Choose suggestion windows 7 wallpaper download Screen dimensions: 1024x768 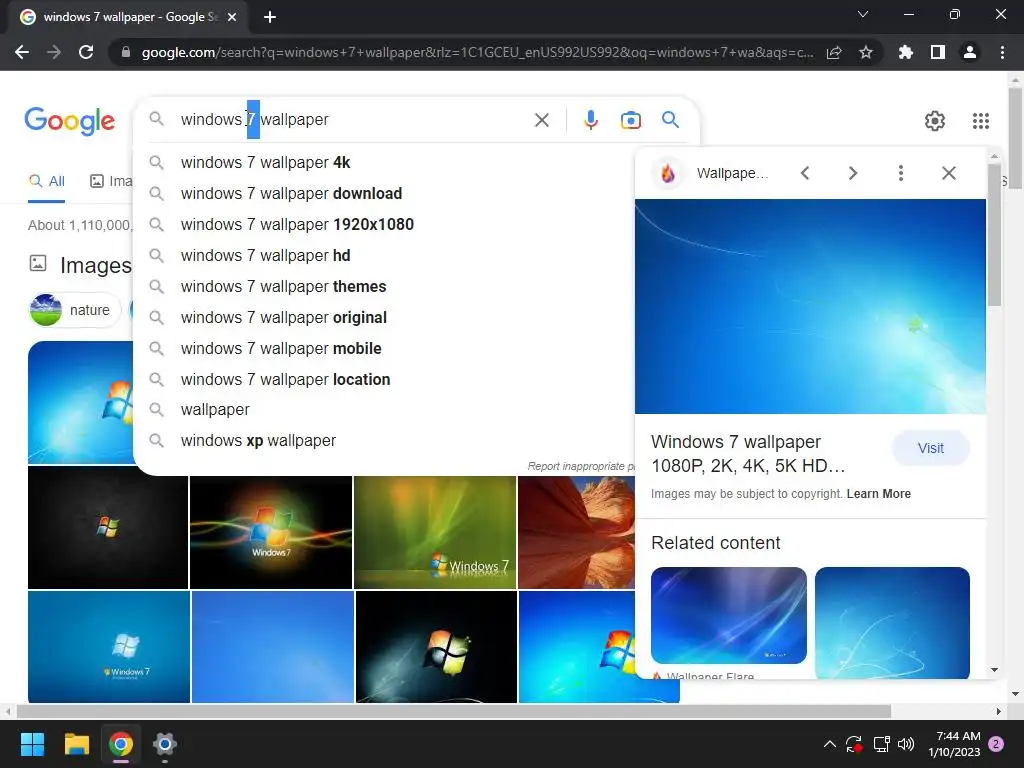383,193
